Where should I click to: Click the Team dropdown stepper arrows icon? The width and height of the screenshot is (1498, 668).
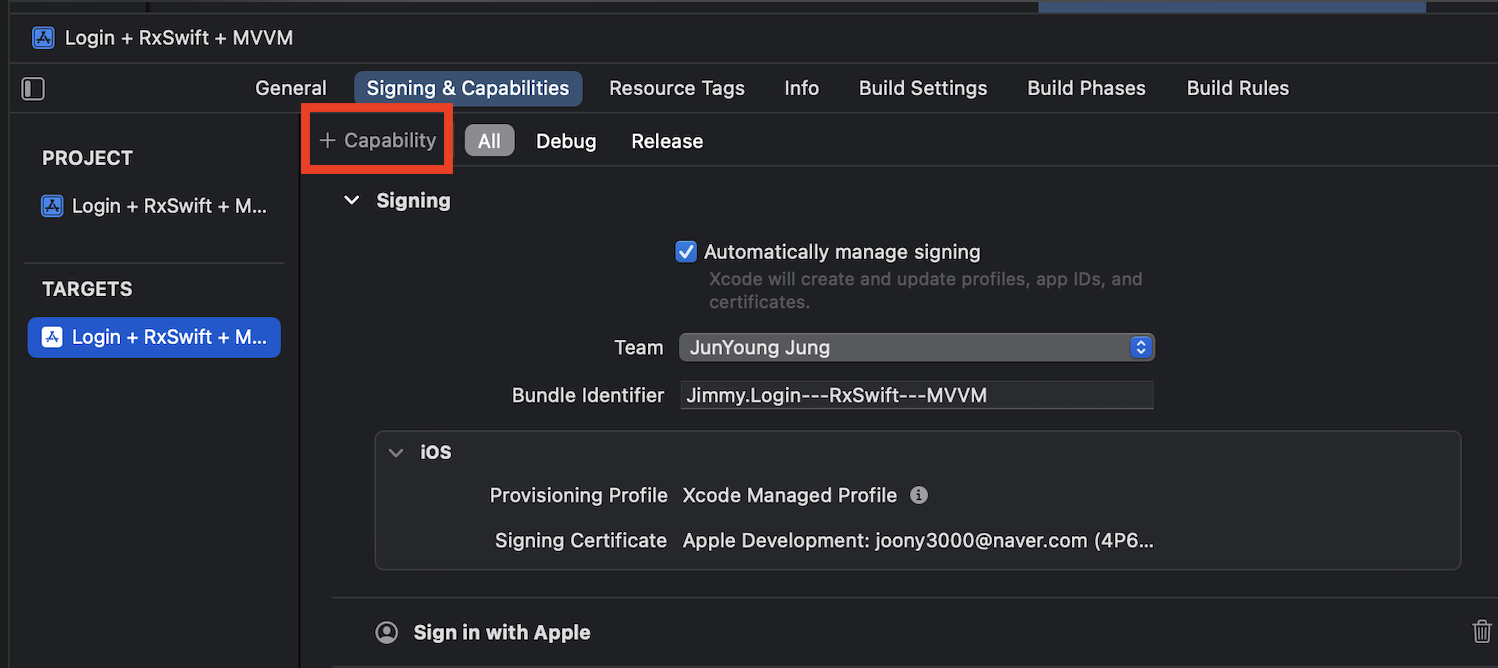tap(1140, 347)
